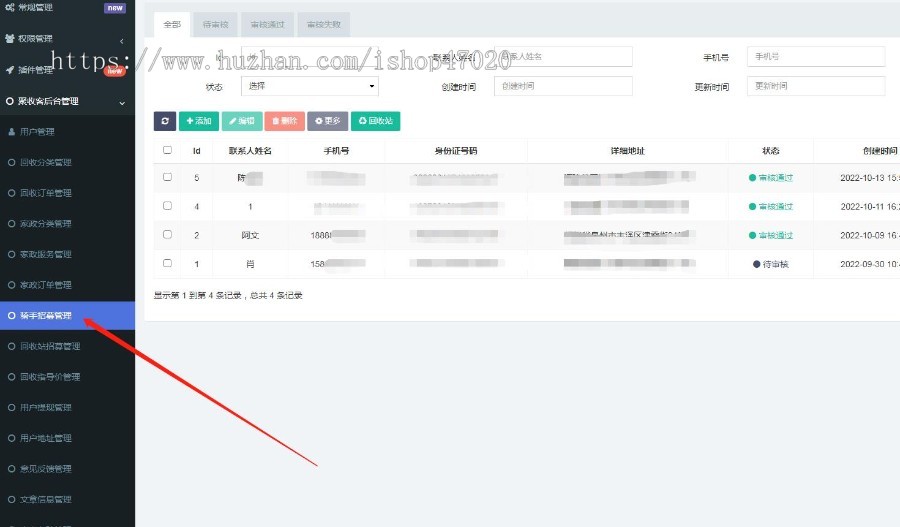The width and height of the screenshot is (900, 527).
Task: Open 回收站招募管理 in the sidebar
Action: click(50, 346)
